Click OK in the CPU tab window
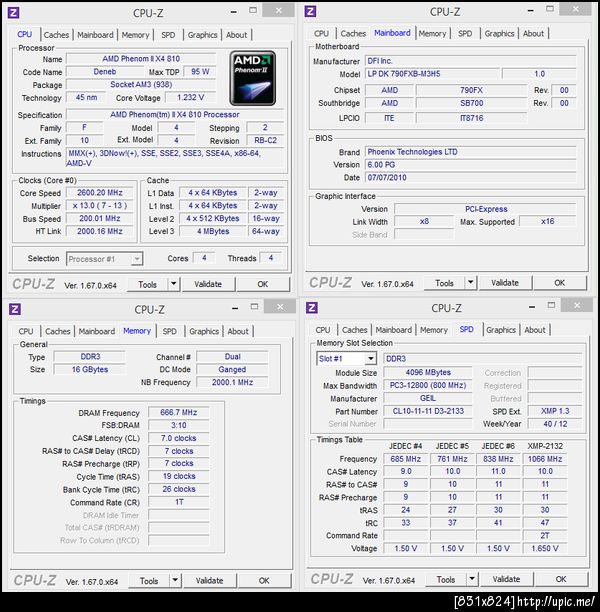600x612 pixels. click(x=263, y=284)
